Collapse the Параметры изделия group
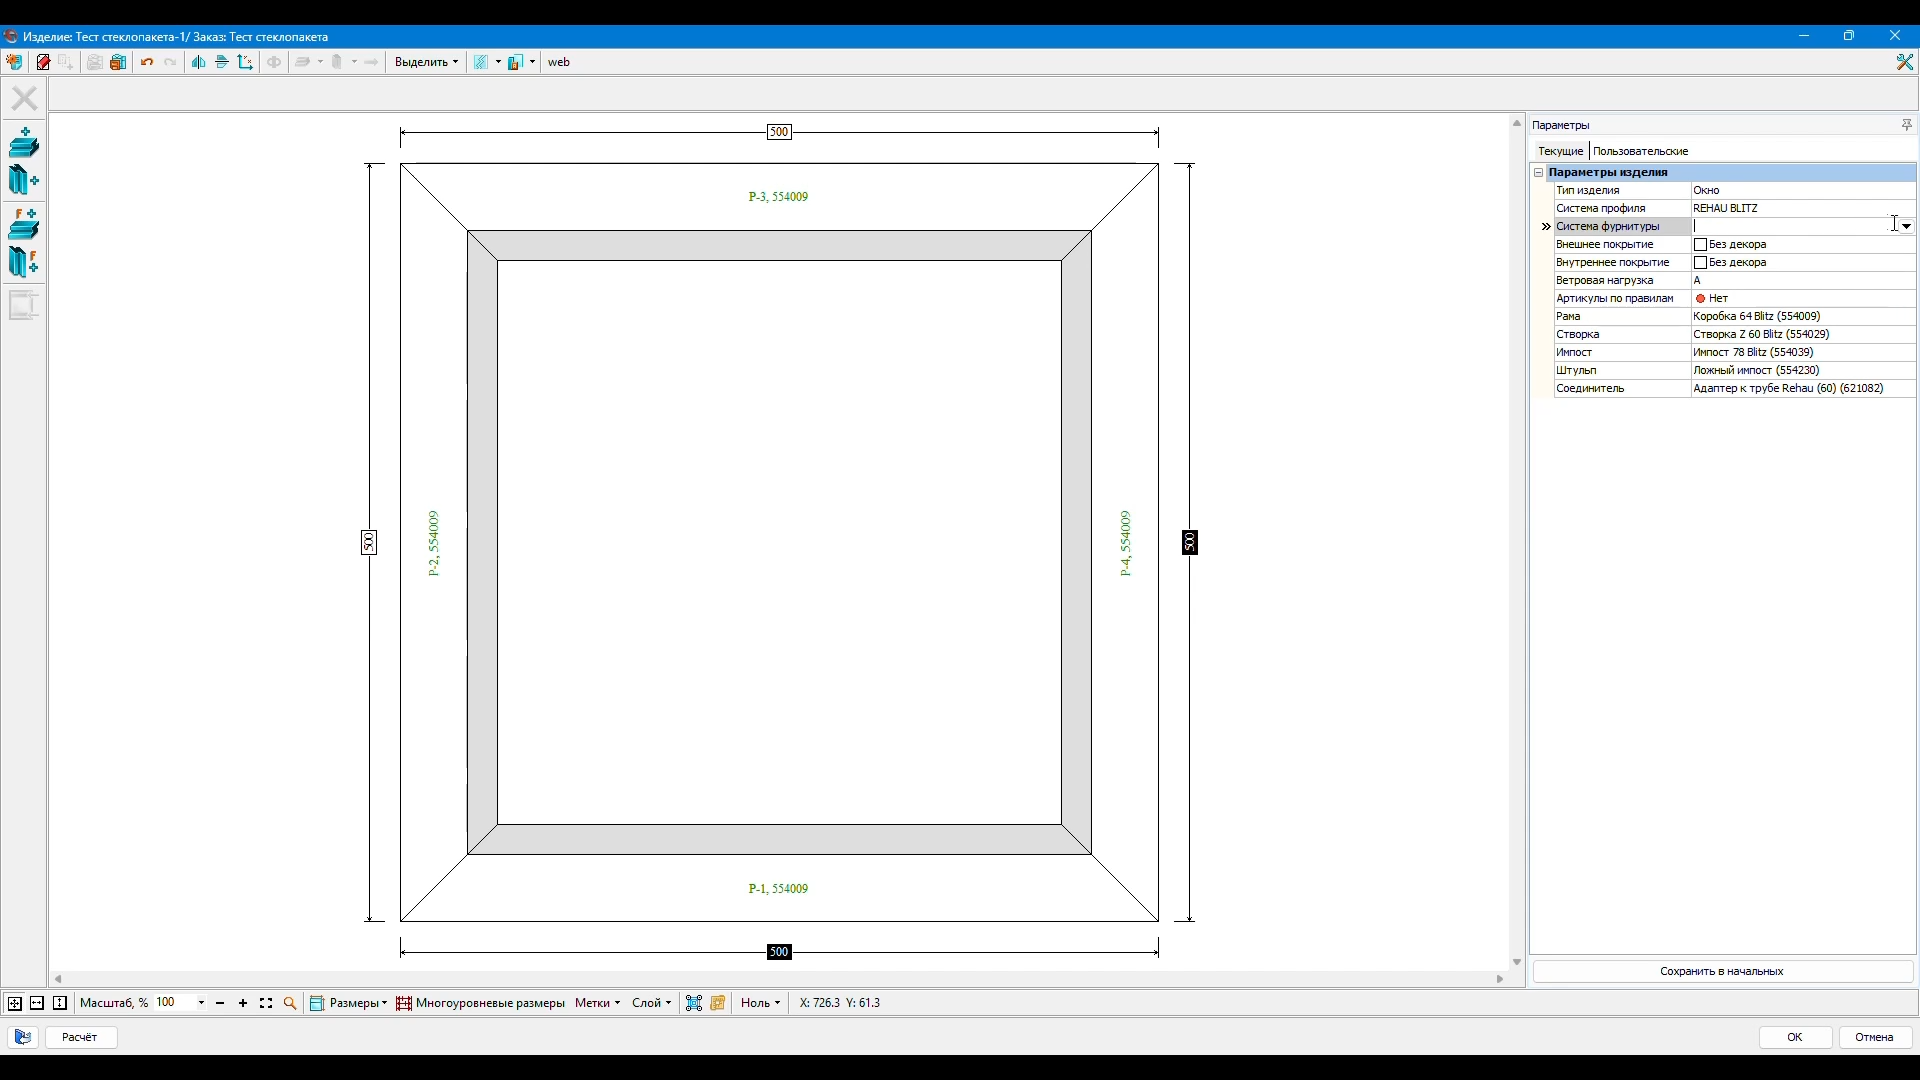 pos(1539,173)
